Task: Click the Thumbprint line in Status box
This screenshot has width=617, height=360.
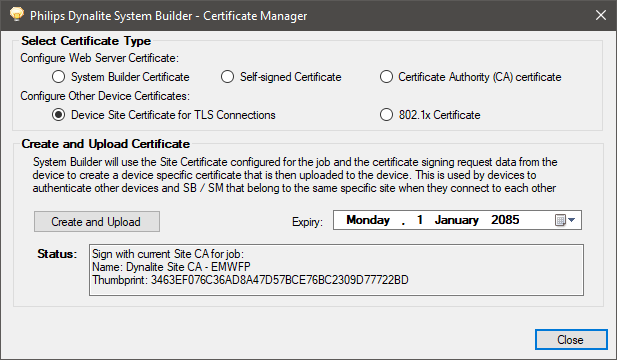Action: click(250, 280)
